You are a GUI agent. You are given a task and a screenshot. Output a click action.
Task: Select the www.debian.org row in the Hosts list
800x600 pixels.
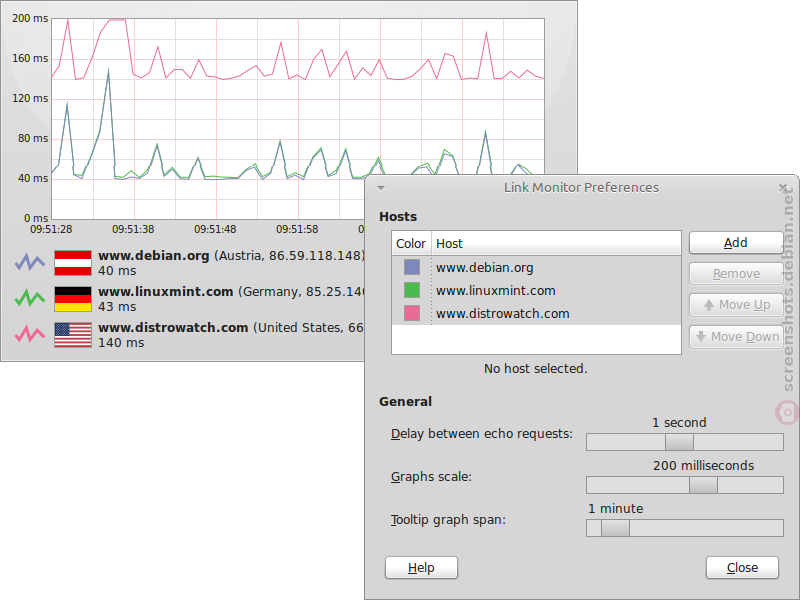(536, 267)
